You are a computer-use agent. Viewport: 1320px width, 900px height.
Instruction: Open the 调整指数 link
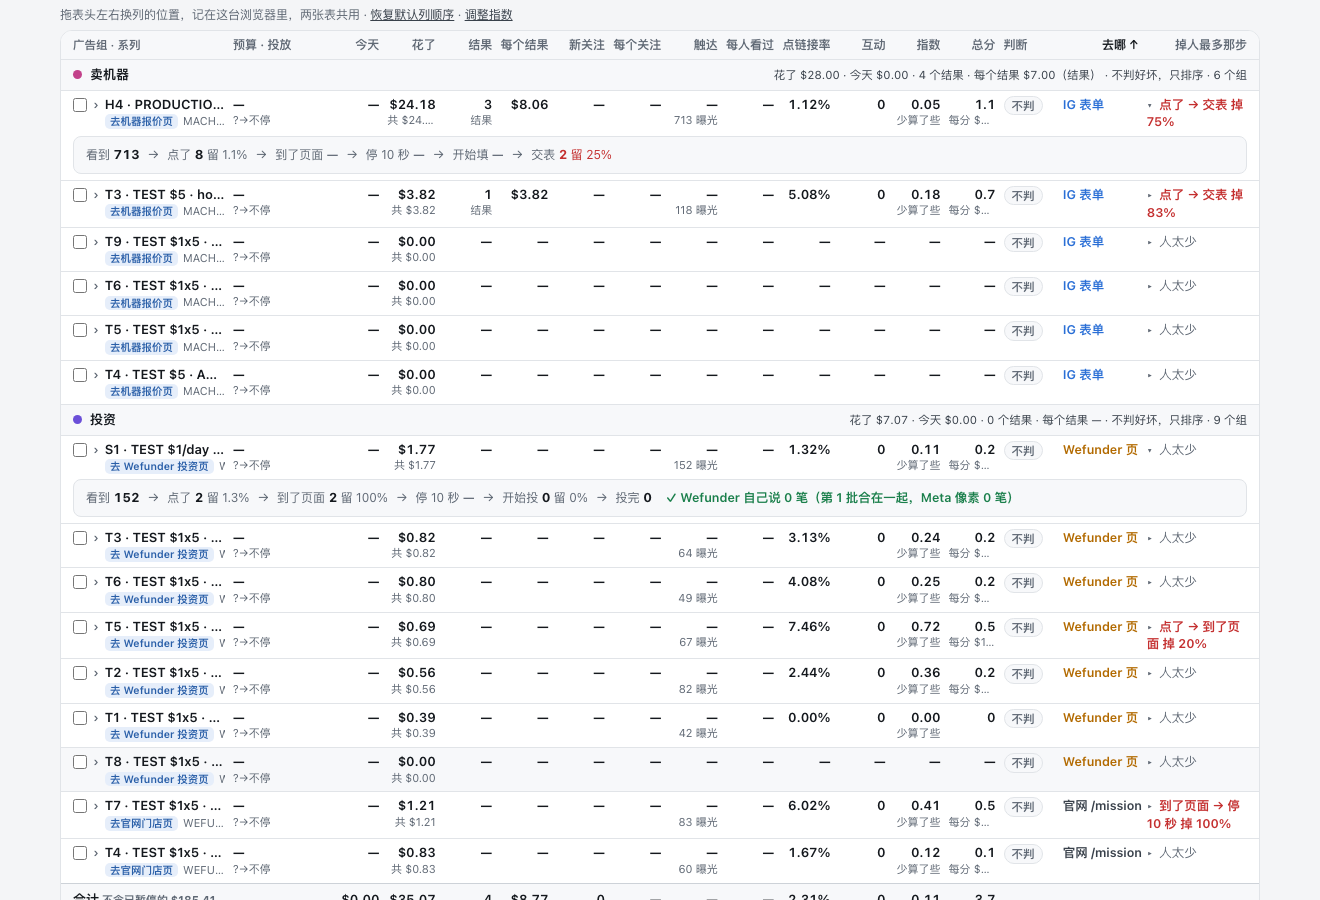[489, 15]
